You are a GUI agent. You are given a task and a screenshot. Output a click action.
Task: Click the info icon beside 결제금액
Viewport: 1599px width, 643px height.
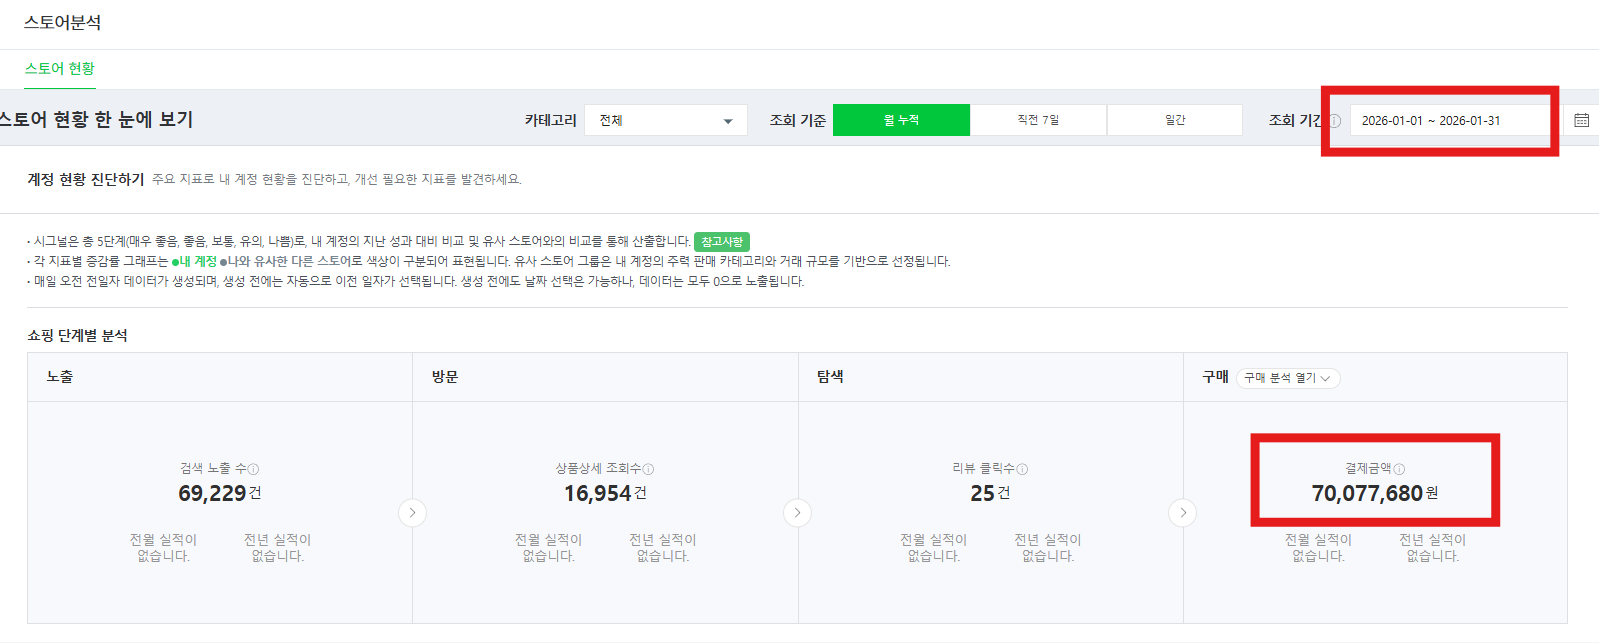click(x=1399, y=469)
